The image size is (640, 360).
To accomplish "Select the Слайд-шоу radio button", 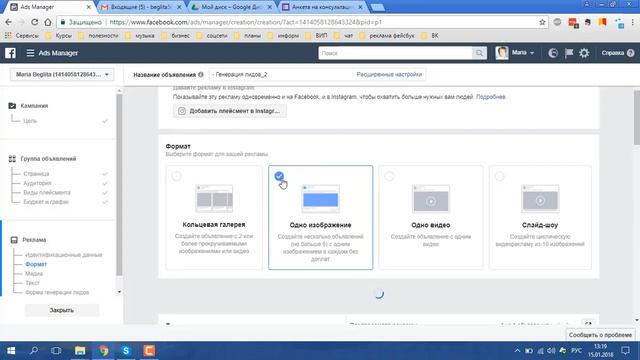I will (x=500, y=176).
